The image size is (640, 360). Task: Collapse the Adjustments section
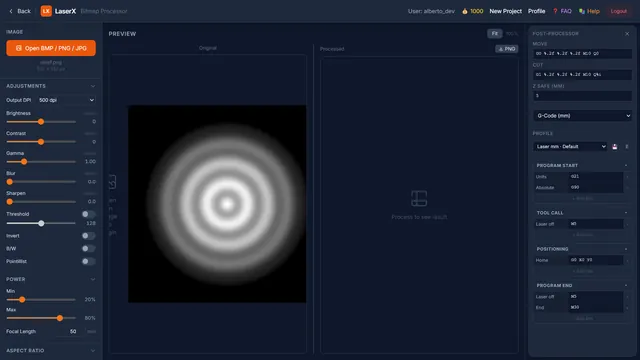click(93, 86)
